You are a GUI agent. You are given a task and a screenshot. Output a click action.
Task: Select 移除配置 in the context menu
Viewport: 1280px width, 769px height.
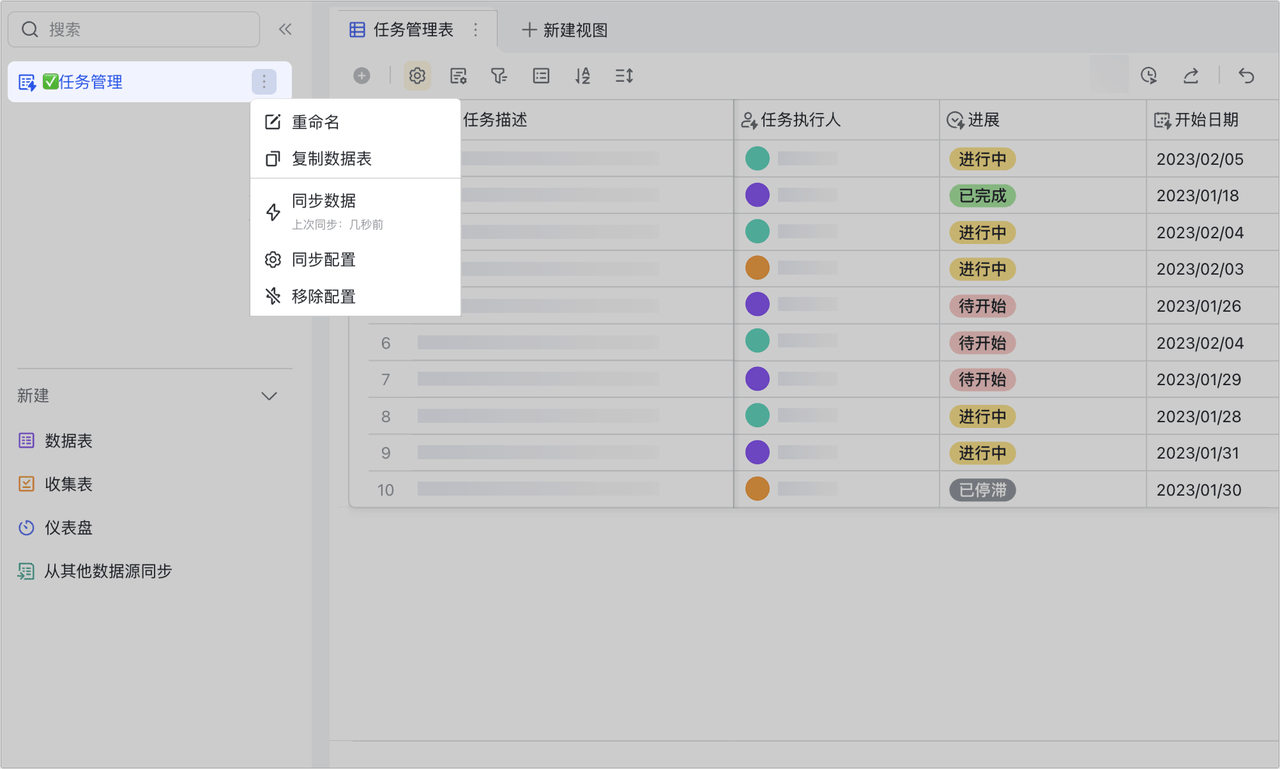(x=323, y=296)
